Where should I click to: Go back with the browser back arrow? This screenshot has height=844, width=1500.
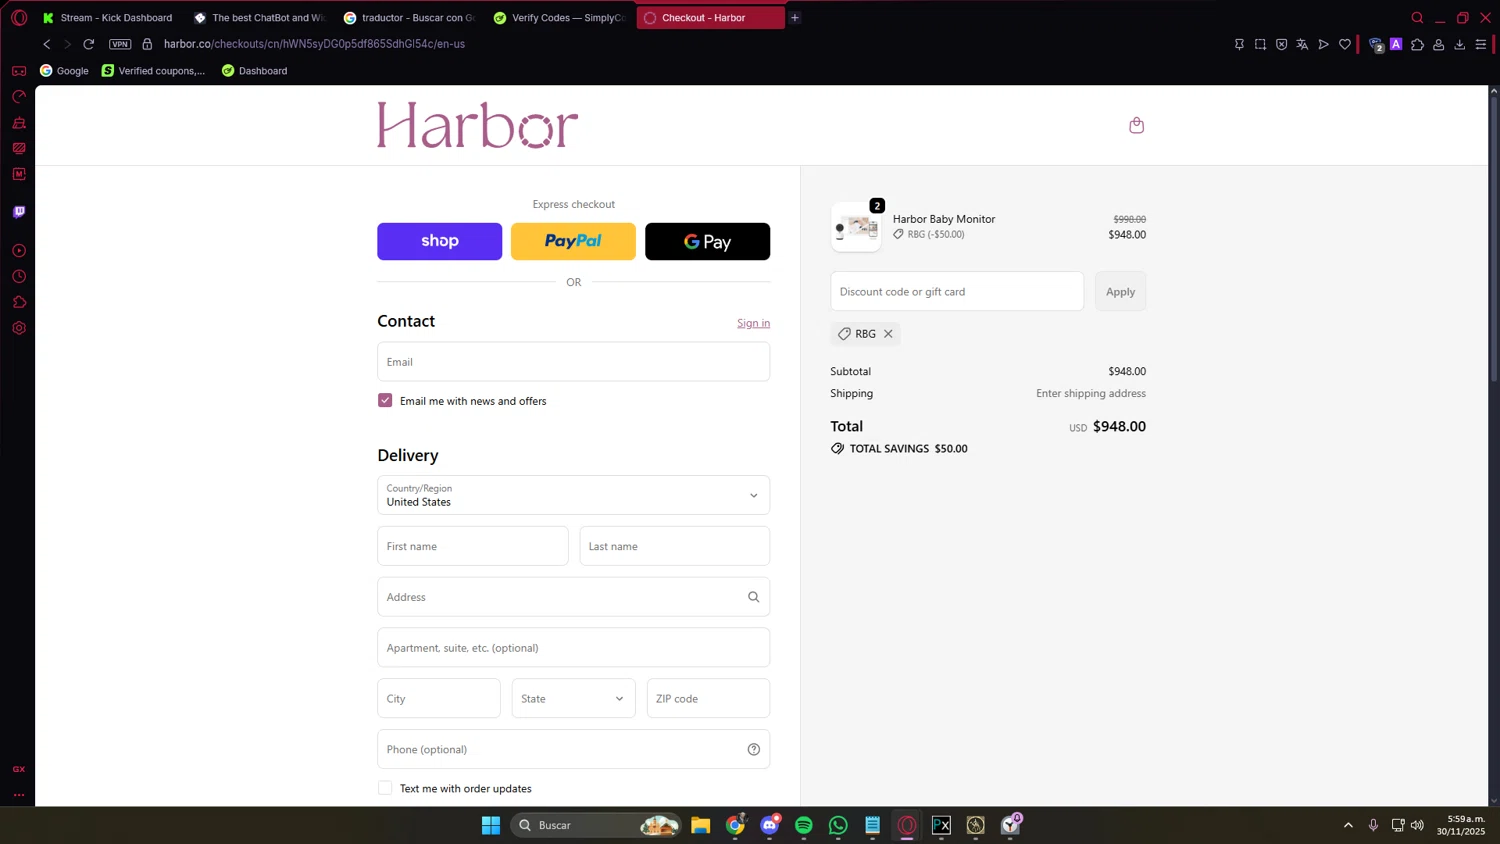click(x=47, y=44)
